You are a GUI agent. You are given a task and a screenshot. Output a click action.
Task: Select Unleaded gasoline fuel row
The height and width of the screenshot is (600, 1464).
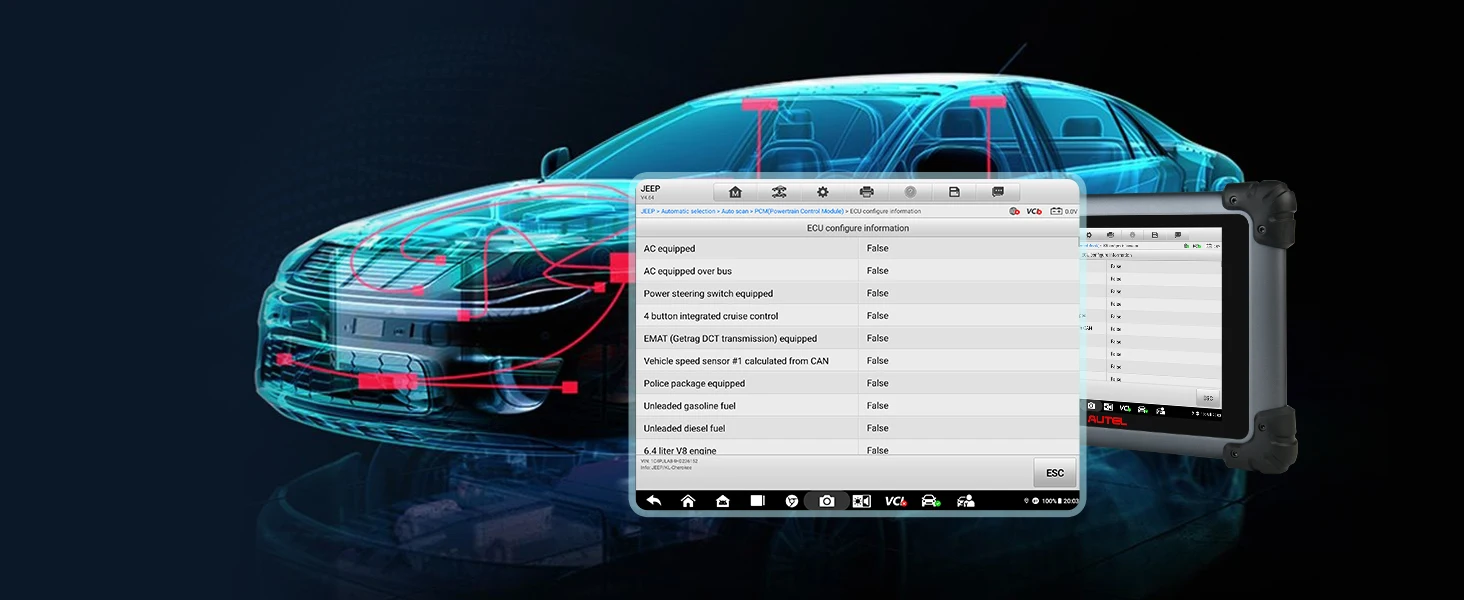858,406
